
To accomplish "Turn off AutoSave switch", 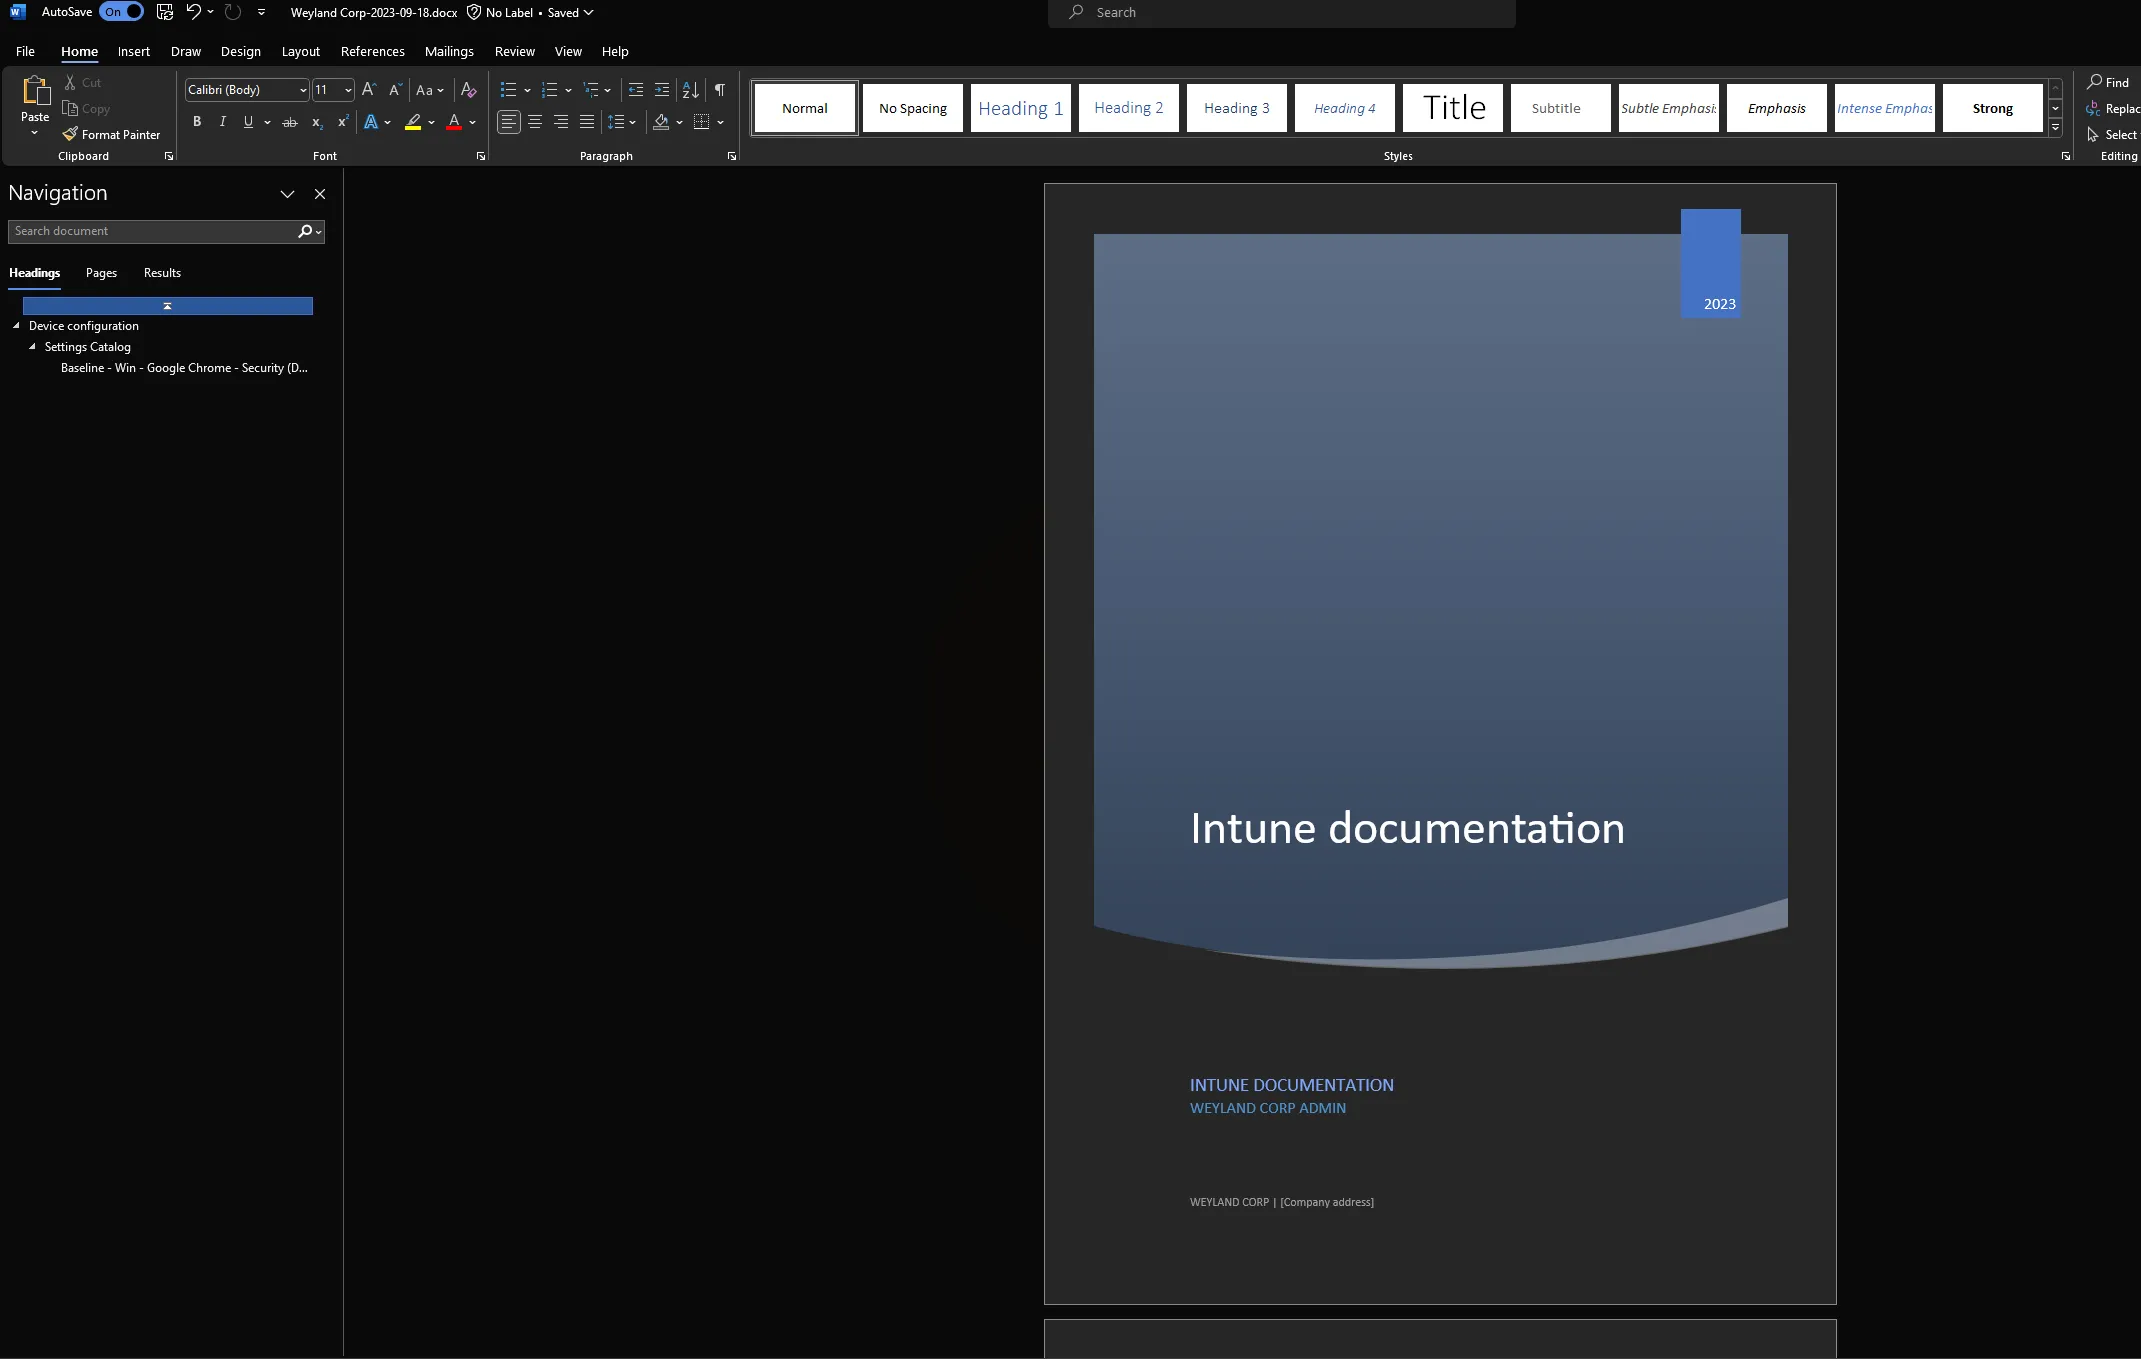I will (x=122, y=12).
